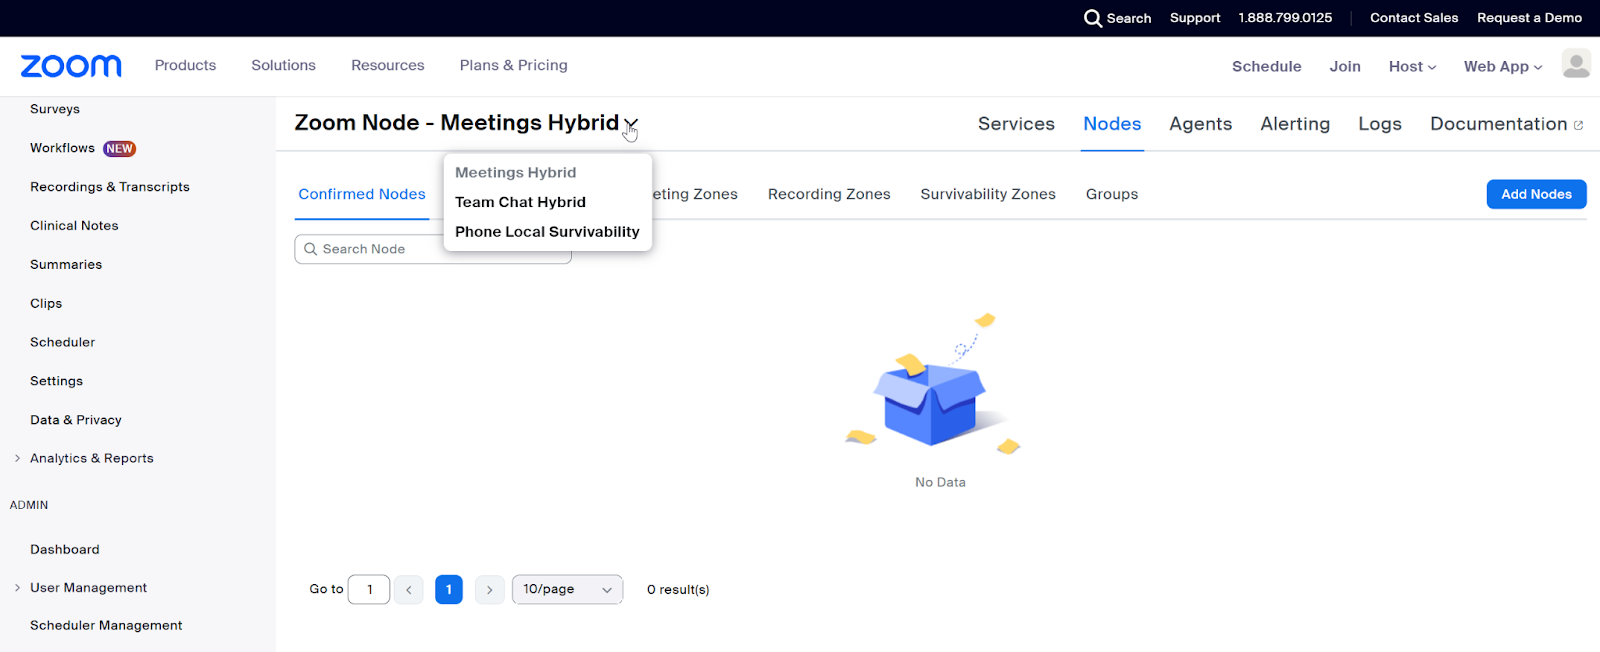This screenshot has width=1600, height=652.
Task: Toggle the Zoom Node title dropdown chevron
Action: pos(631,124)
